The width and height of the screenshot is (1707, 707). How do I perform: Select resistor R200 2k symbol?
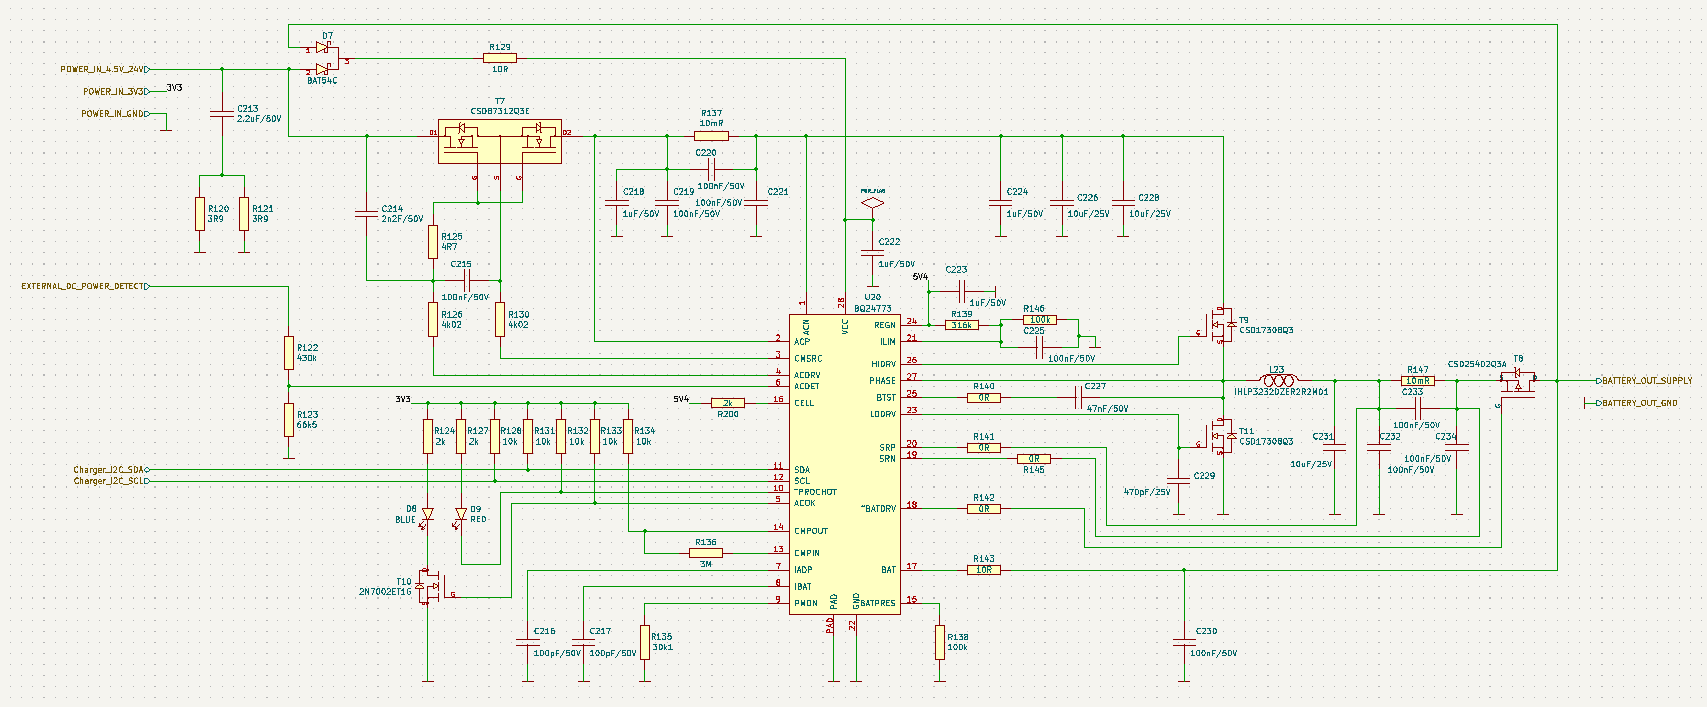coord(728,403)
